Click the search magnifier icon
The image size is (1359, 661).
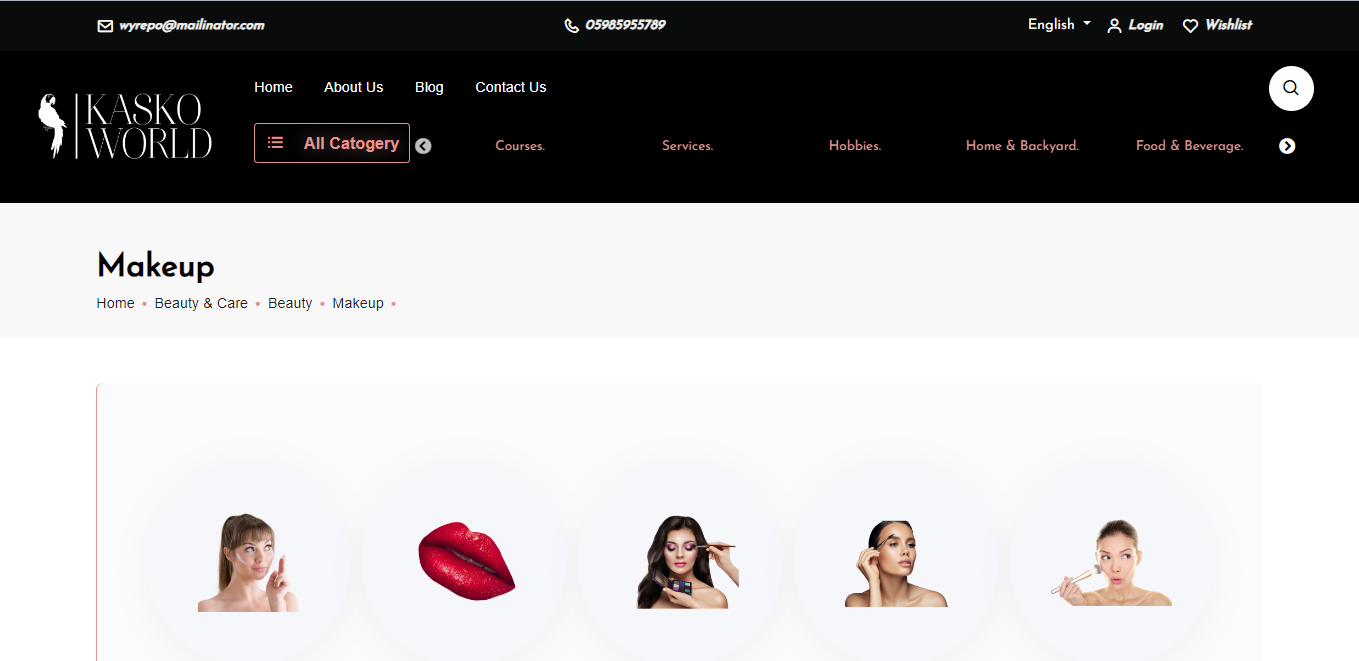1290,88
